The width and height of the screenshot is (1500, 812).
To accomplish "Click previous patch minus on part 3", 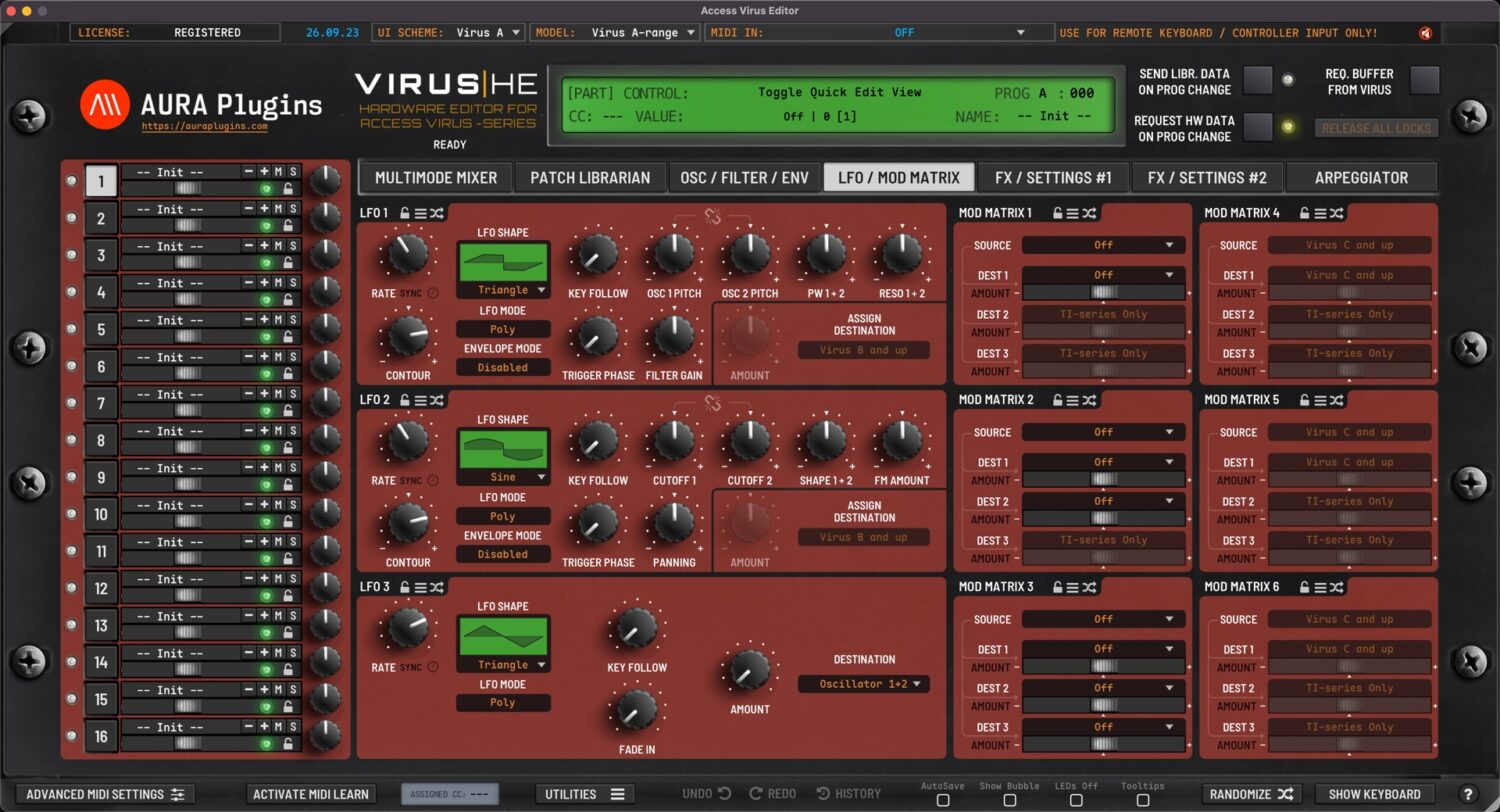I will point(248,246).
